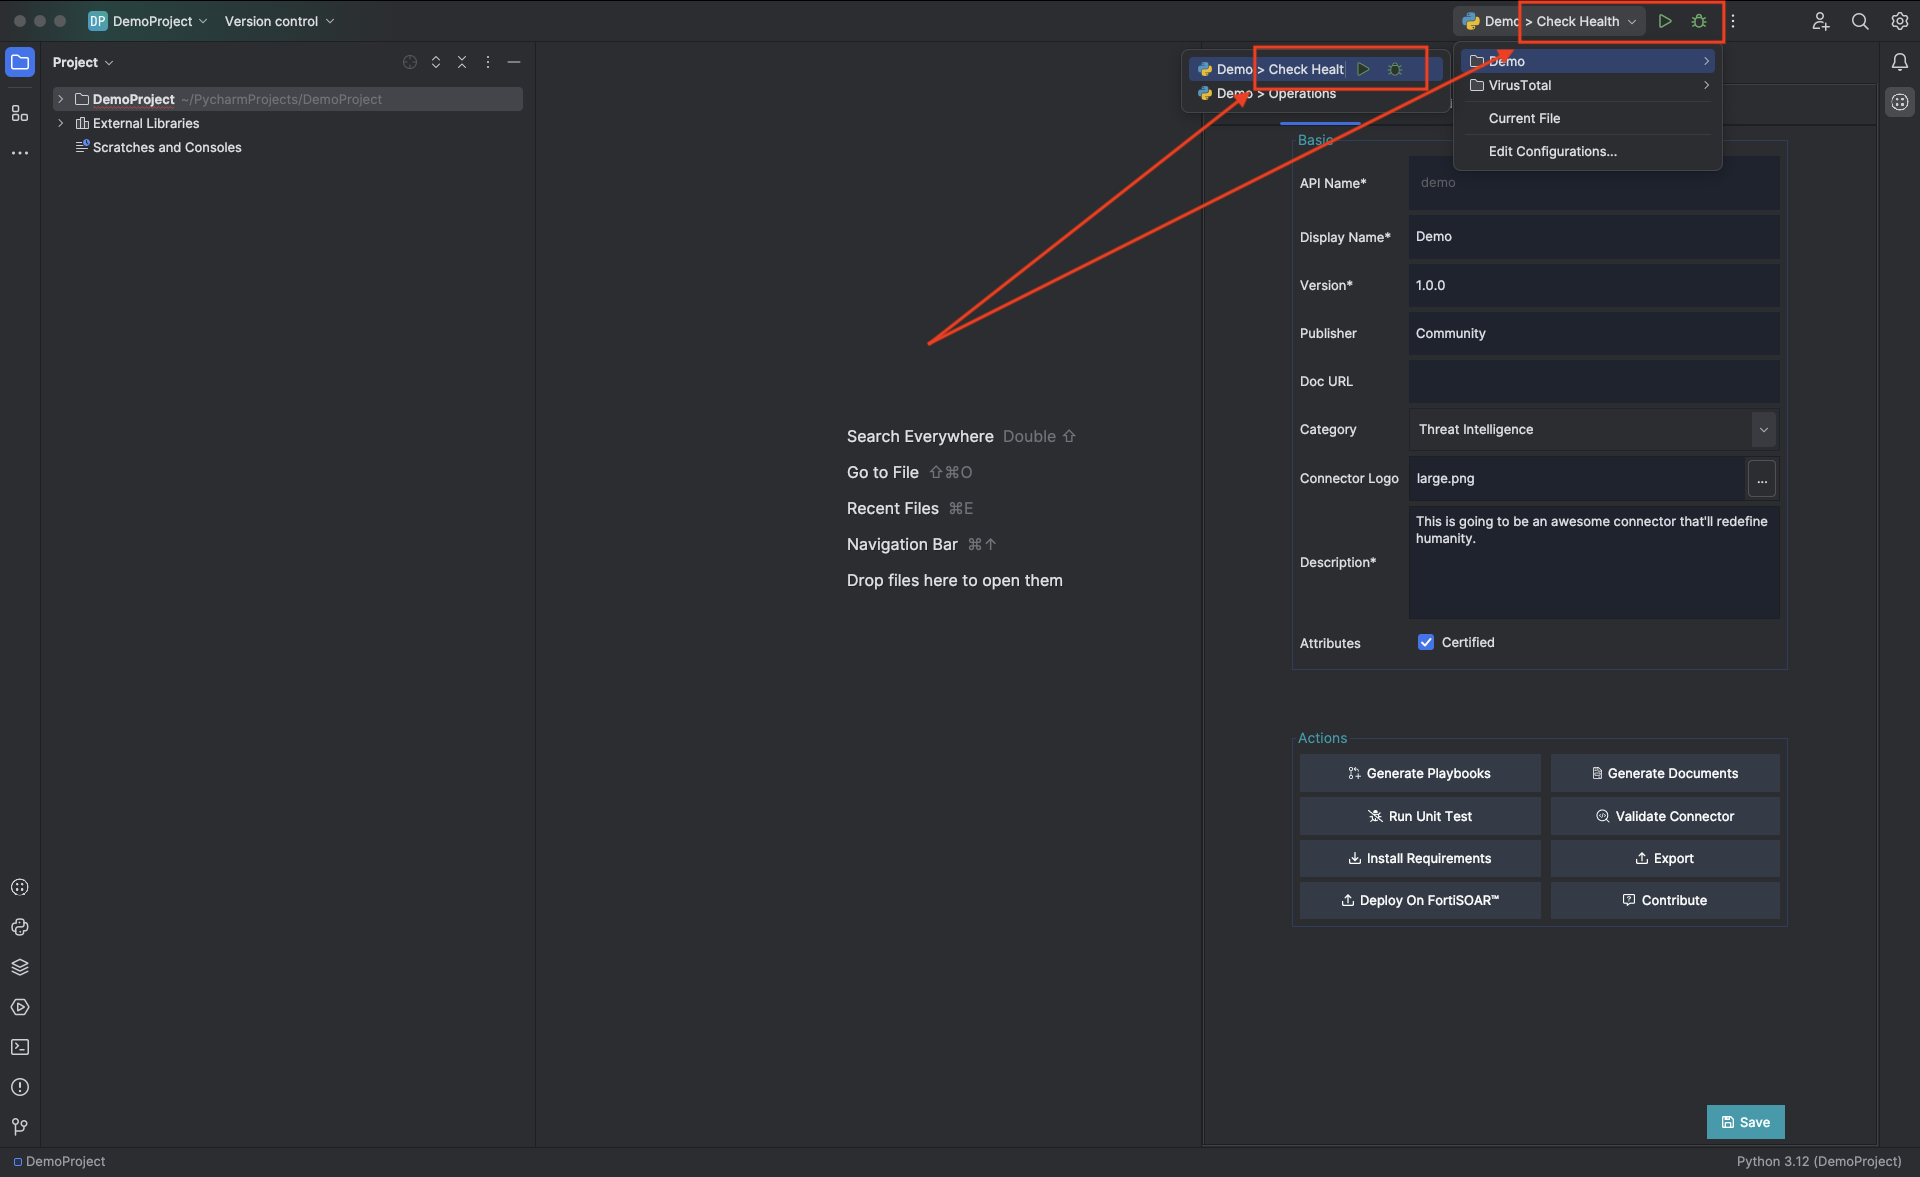Screen dimensions: 1920x1177
Task: Expand the DemoProject tree node
Action: click(61, 99)
